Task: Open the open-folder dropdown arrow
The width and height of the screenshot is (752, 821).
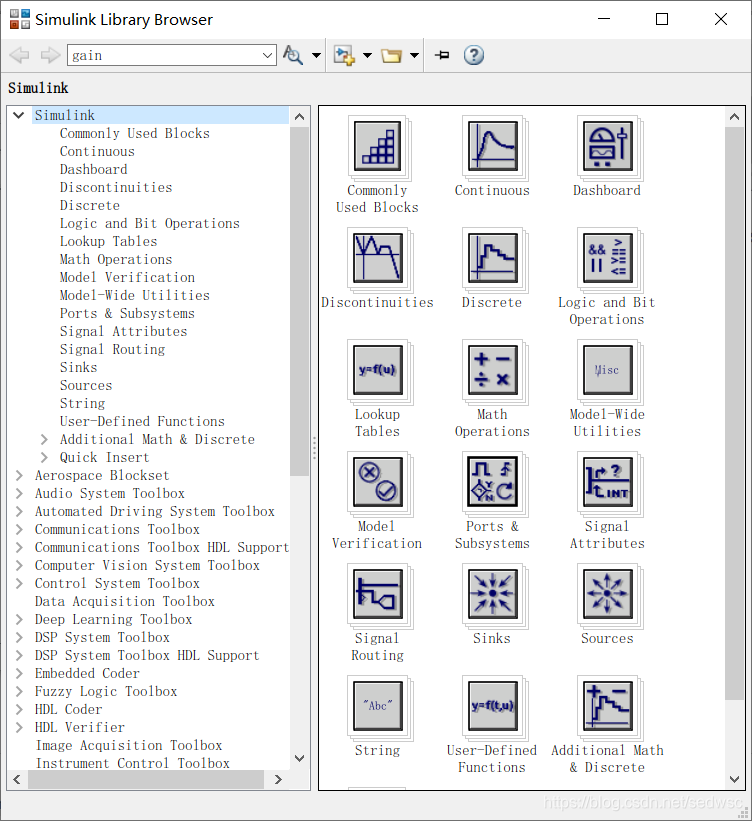Action: point(414,55)
